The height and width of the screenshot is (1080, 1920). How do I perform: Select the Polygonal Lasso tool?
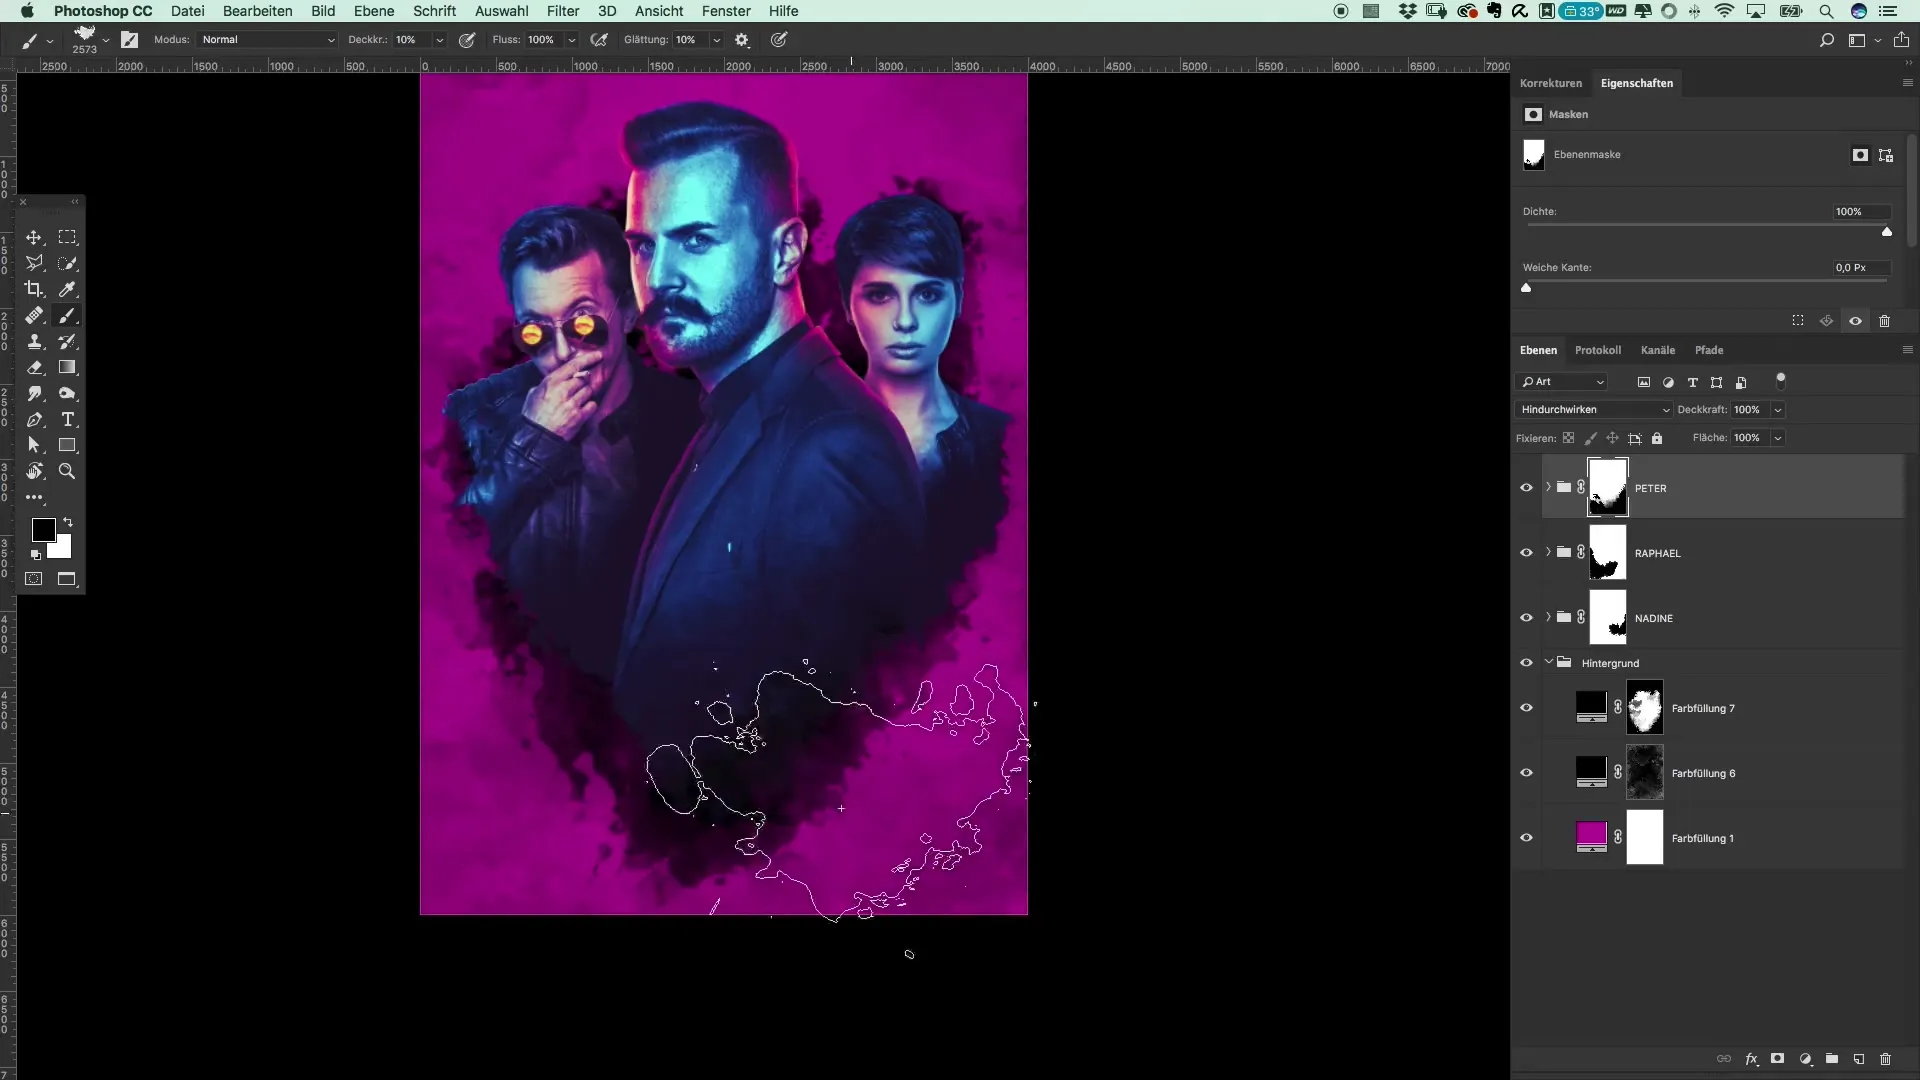coord(34,263)
